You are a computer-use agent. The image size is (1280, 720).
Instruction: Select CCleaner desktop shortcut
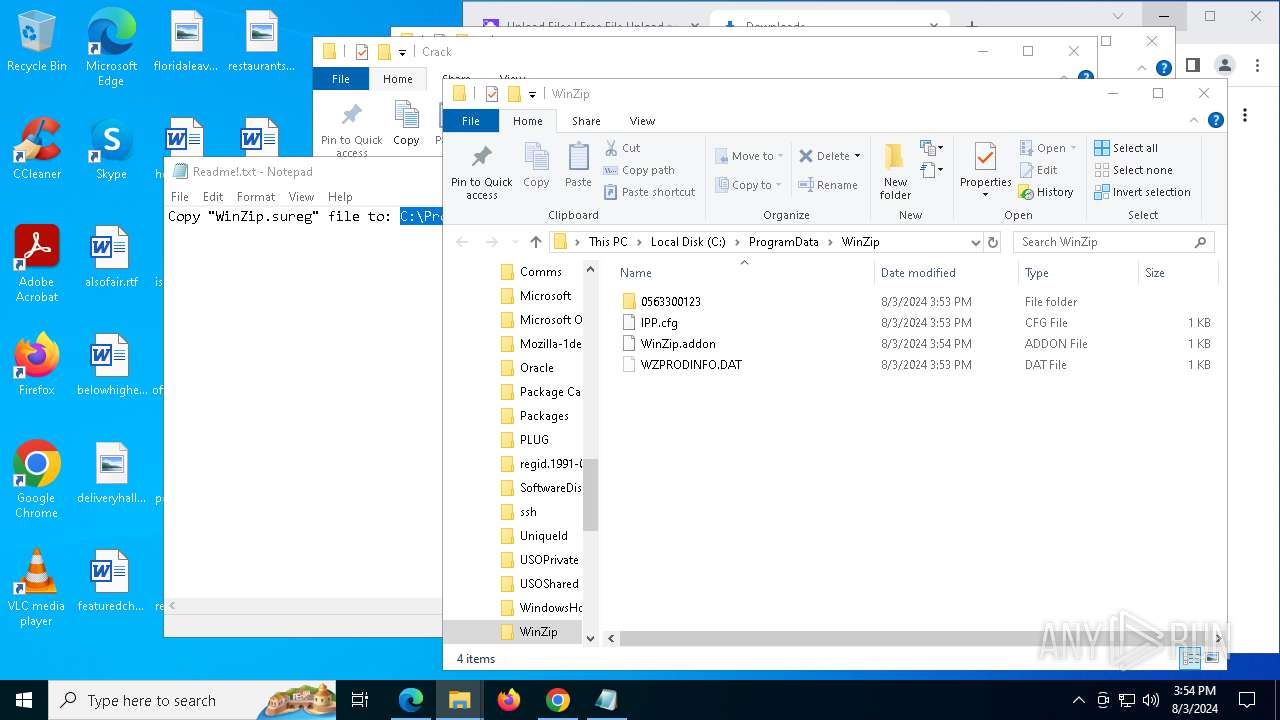pos(37,149)
